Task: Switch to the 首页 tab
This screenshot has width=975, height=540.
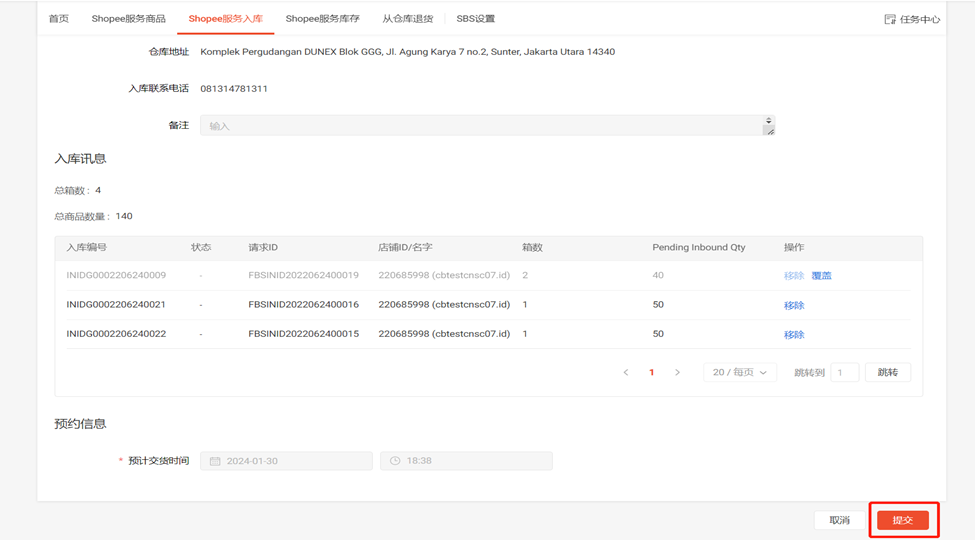Action: coord(59,19)
